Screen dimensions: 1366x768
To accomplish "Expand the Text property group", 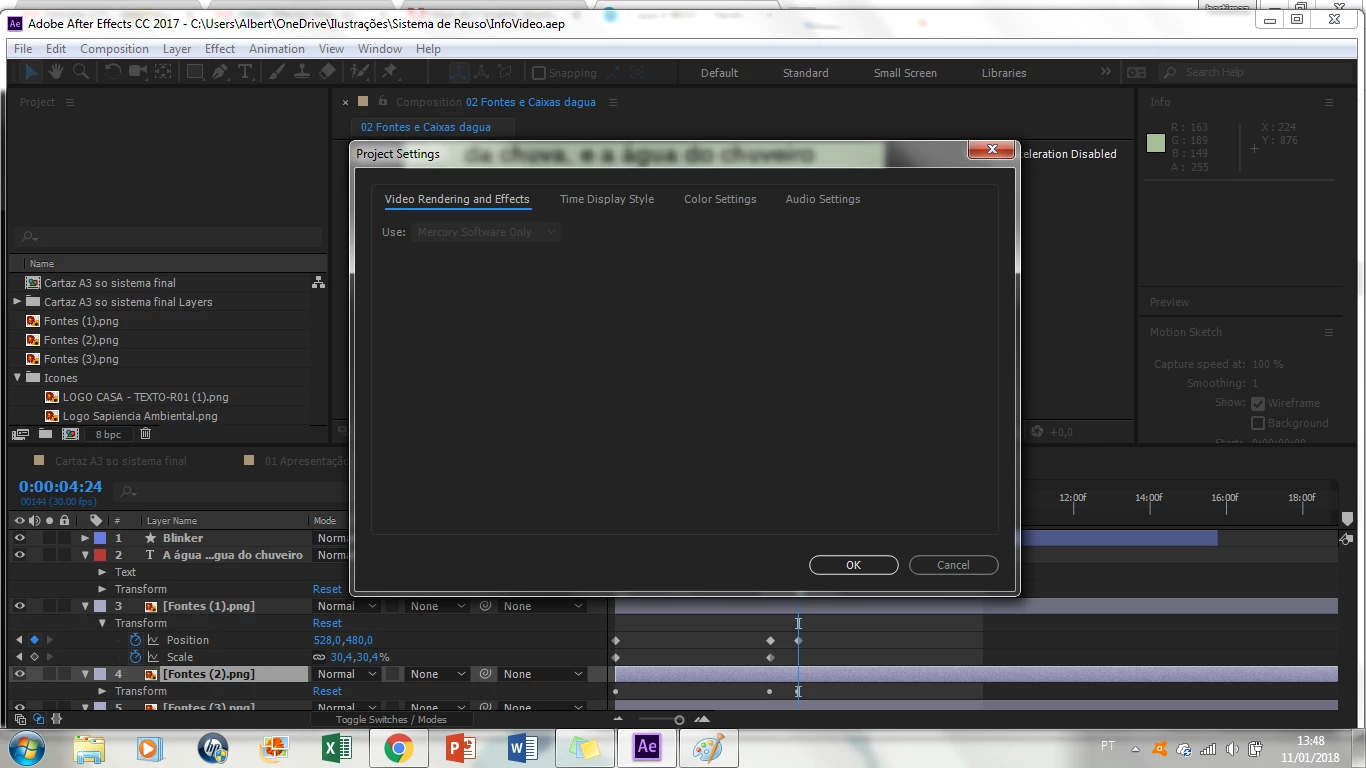I will (102, 572).
